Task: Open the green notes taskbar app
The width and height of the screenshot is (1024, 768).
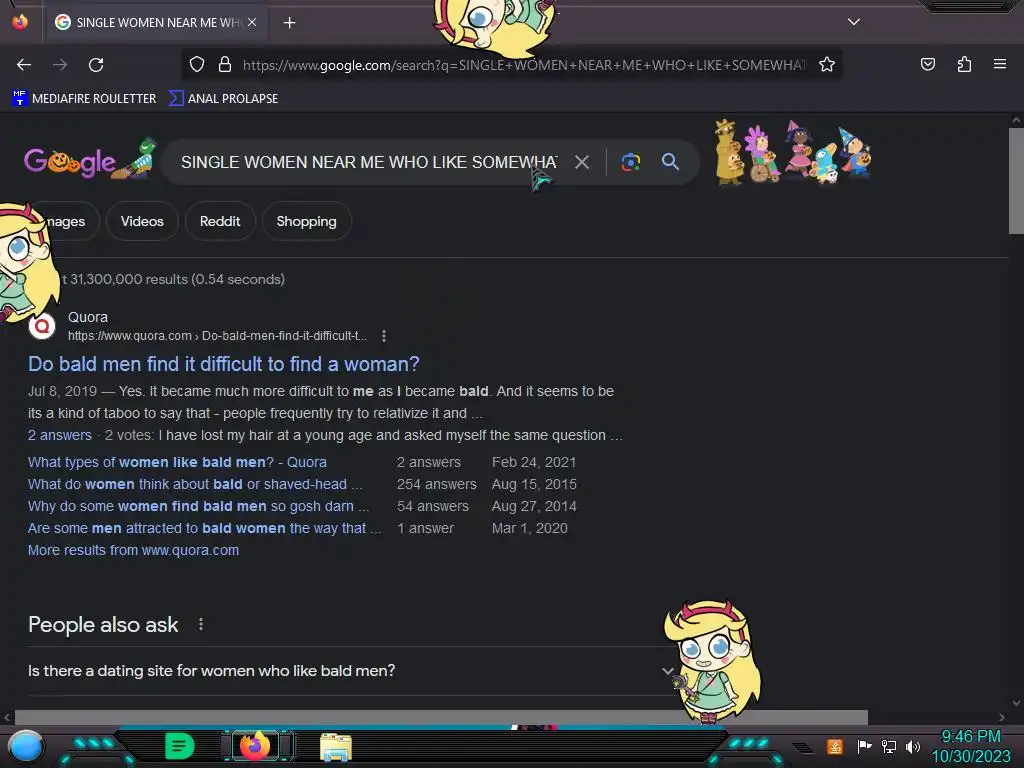Action: pos(180,746)
